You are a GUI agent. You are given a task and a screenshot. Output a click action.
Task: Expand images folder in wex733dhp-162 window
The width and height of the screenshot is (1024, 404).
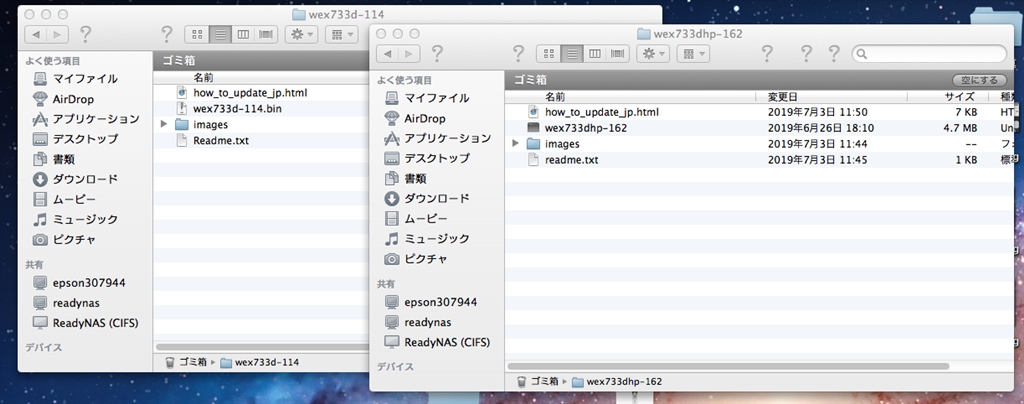coord(516,144)
